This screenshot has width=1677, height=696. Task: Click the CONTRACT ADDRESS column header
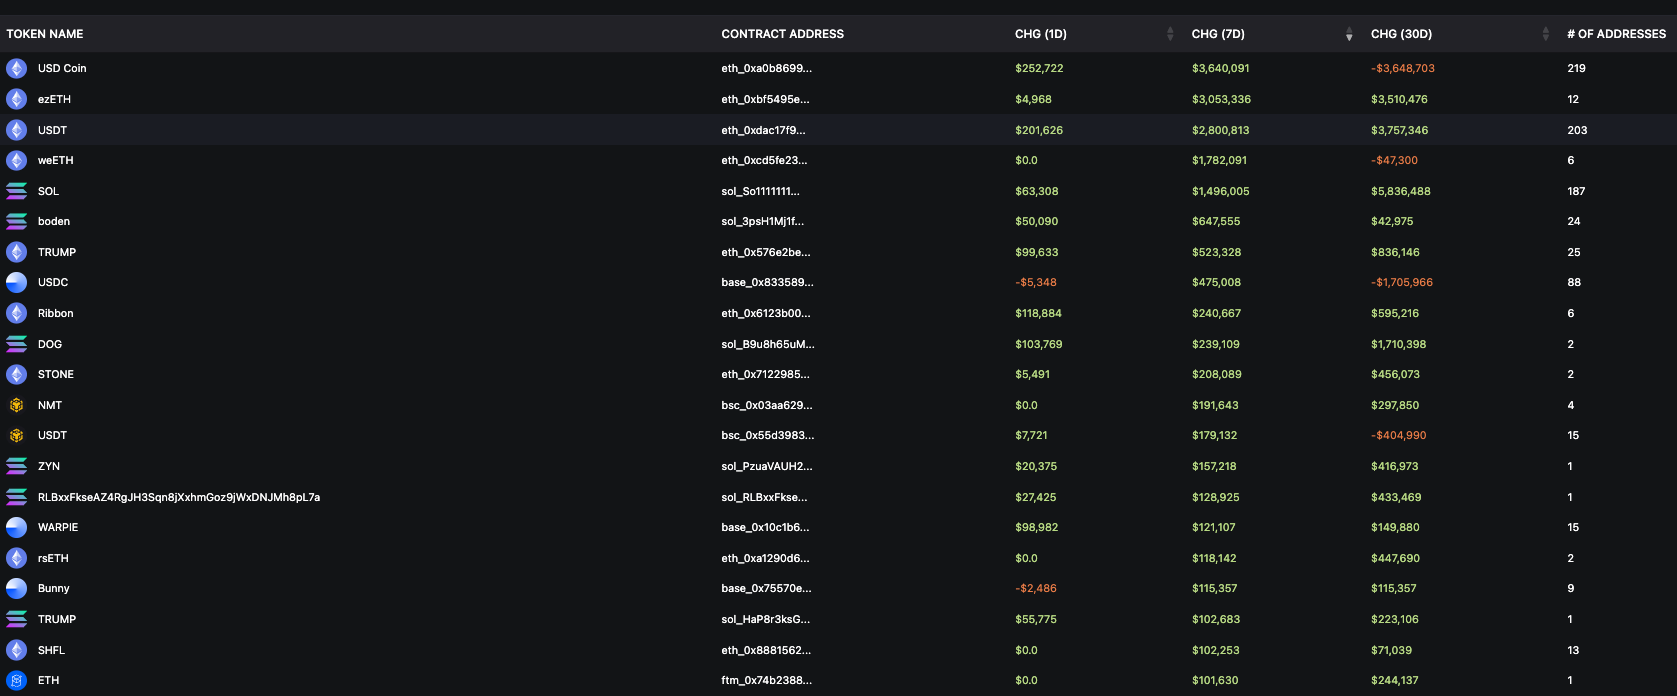(x=783, y=34)
